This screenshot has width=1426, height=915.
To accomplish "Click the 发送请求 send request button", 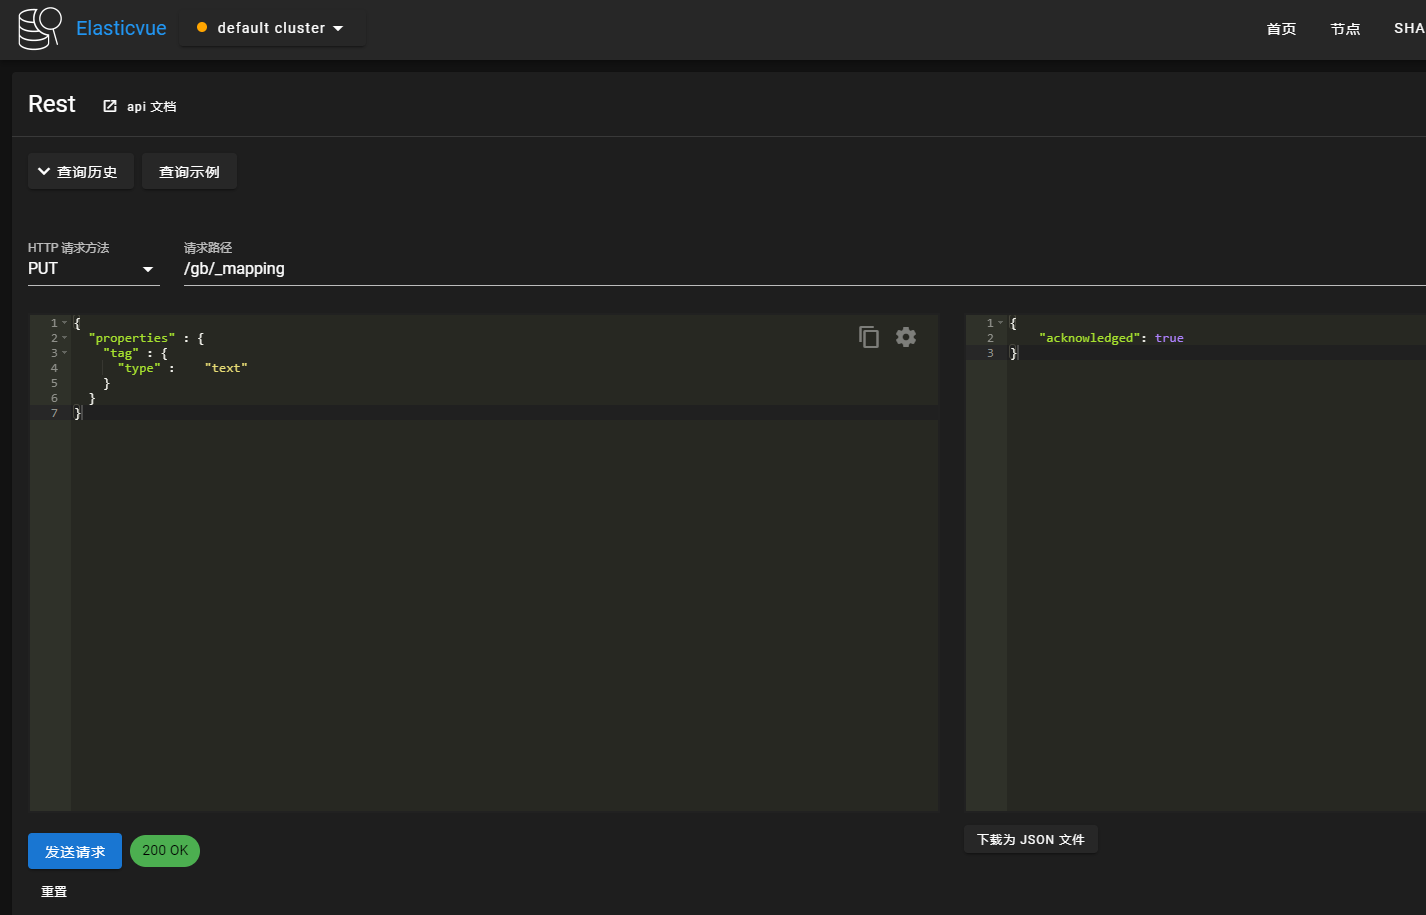I will 75,851.
